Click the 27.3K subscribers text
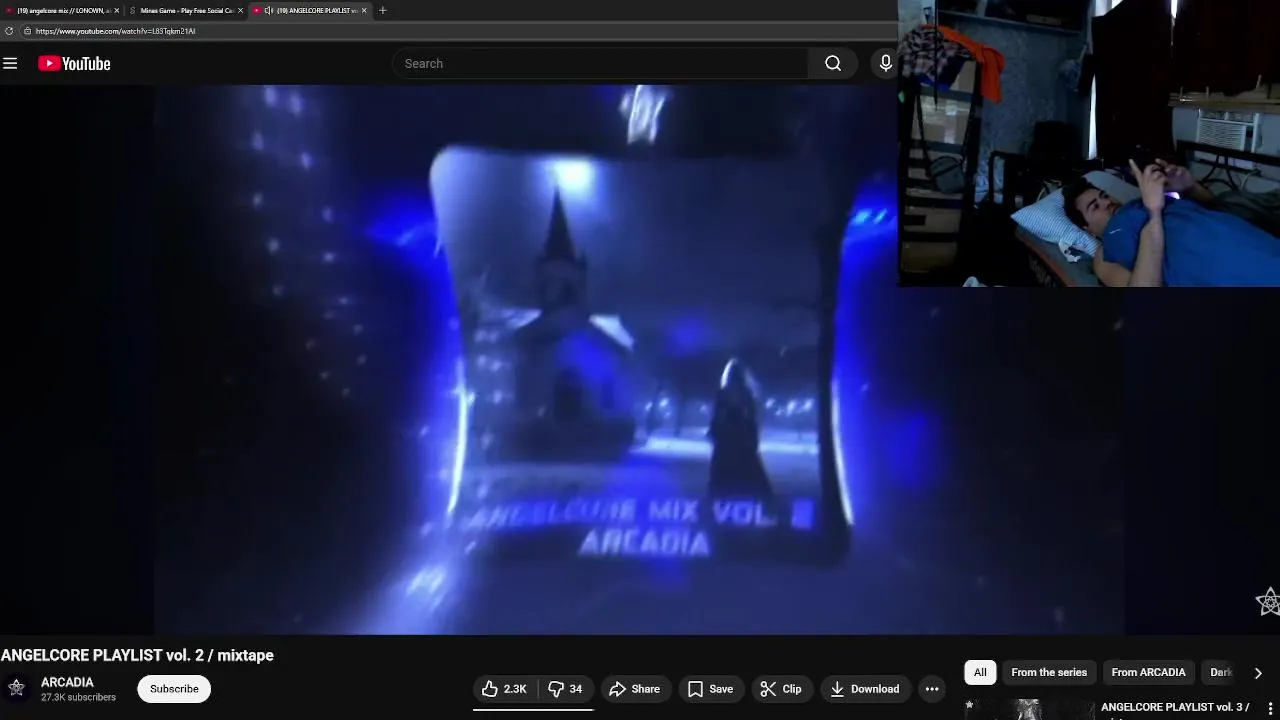This screenshot has height=720, width=1280. coord(78,697)
